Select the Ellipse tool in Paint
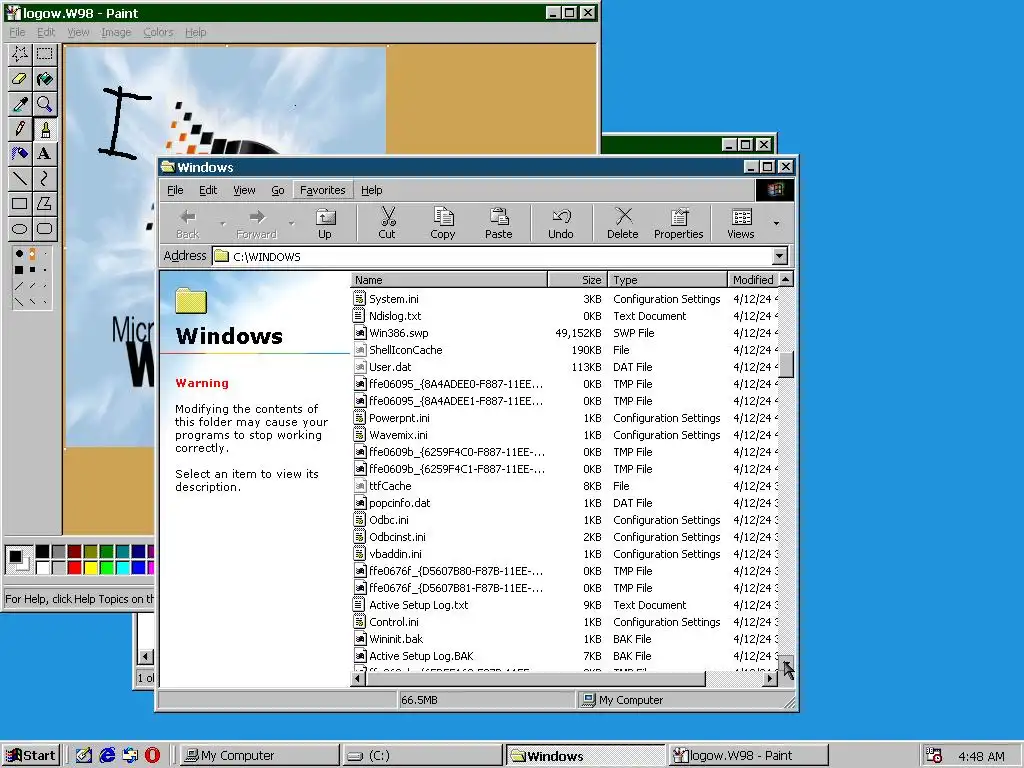Viewport: 1024px width, 768px height. click(20, 229)
